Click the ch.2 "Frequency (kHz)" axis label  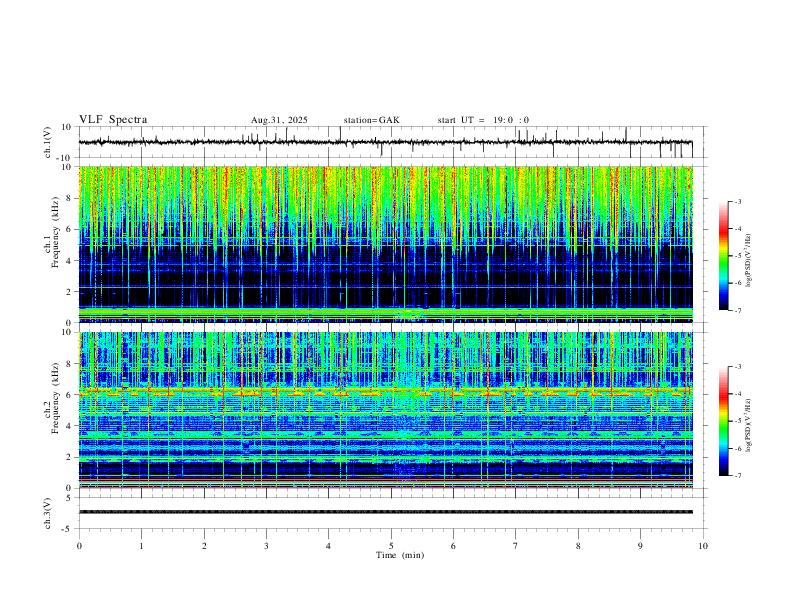tap(55, 398)
